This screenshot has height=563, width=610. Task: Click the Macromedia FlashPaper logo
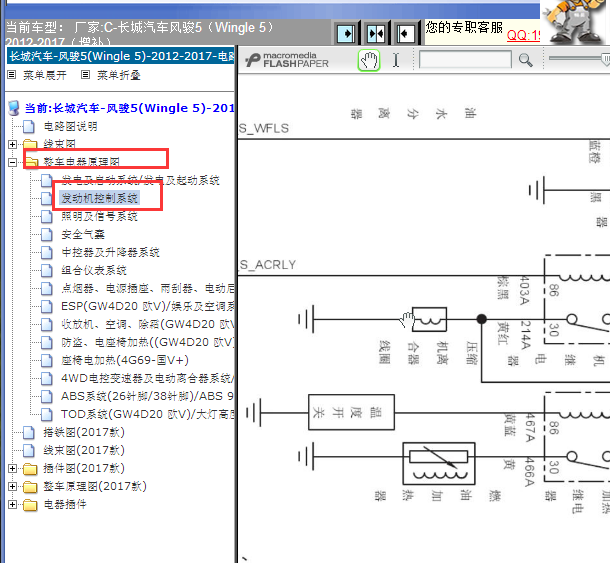click(287, 60)
